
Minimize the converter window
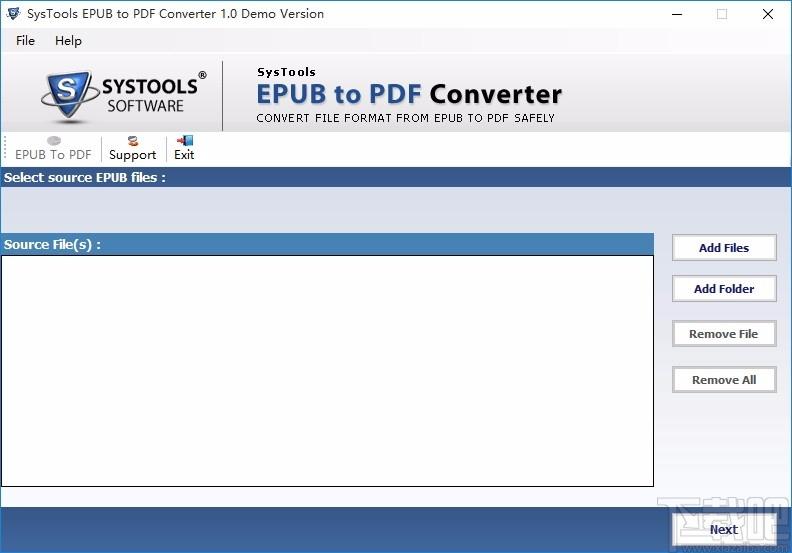[677, 14]
